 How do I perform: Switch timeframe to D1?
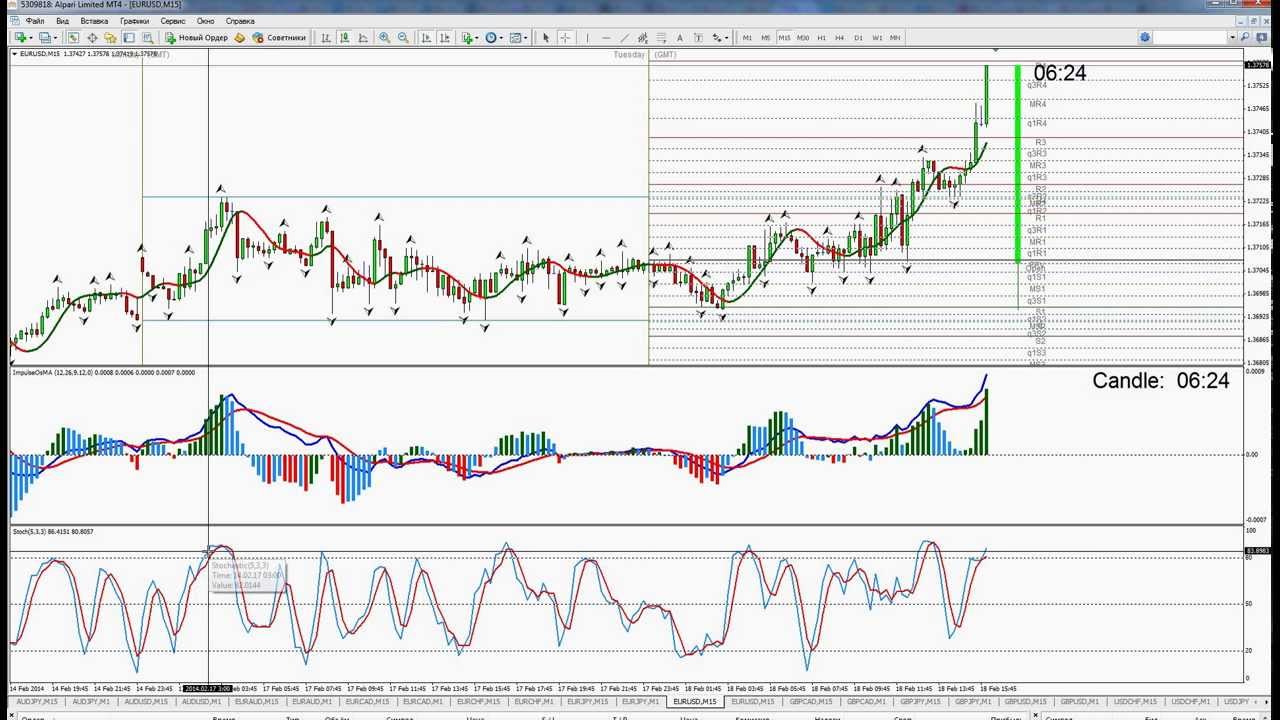pyautogui.click(x=858, y=38)
